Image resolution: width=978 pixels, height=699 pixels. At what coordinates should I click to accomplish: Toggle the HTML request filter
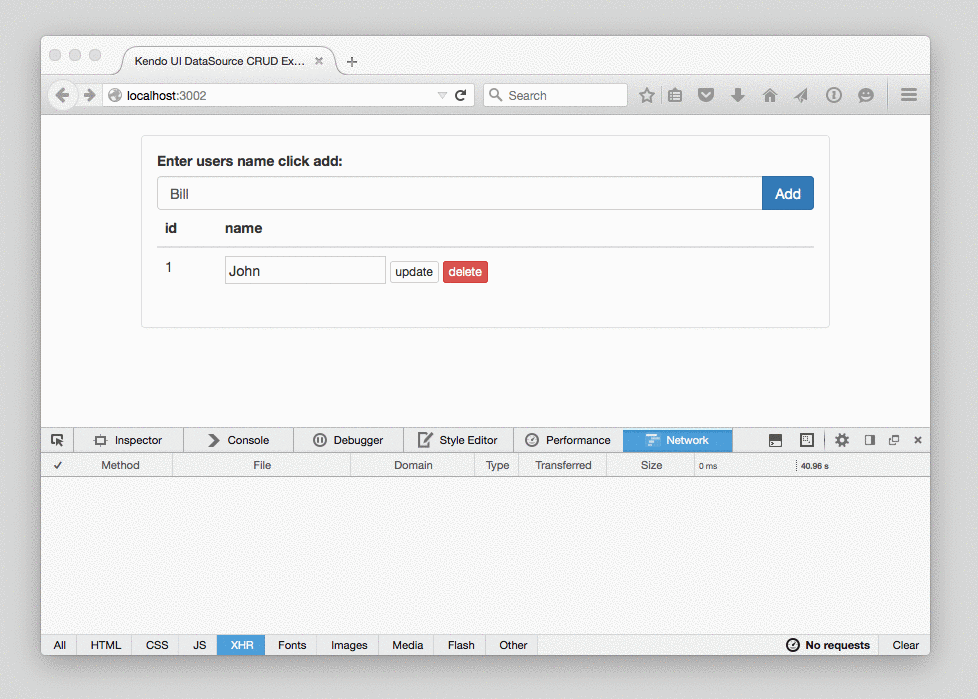click(104, 645)
